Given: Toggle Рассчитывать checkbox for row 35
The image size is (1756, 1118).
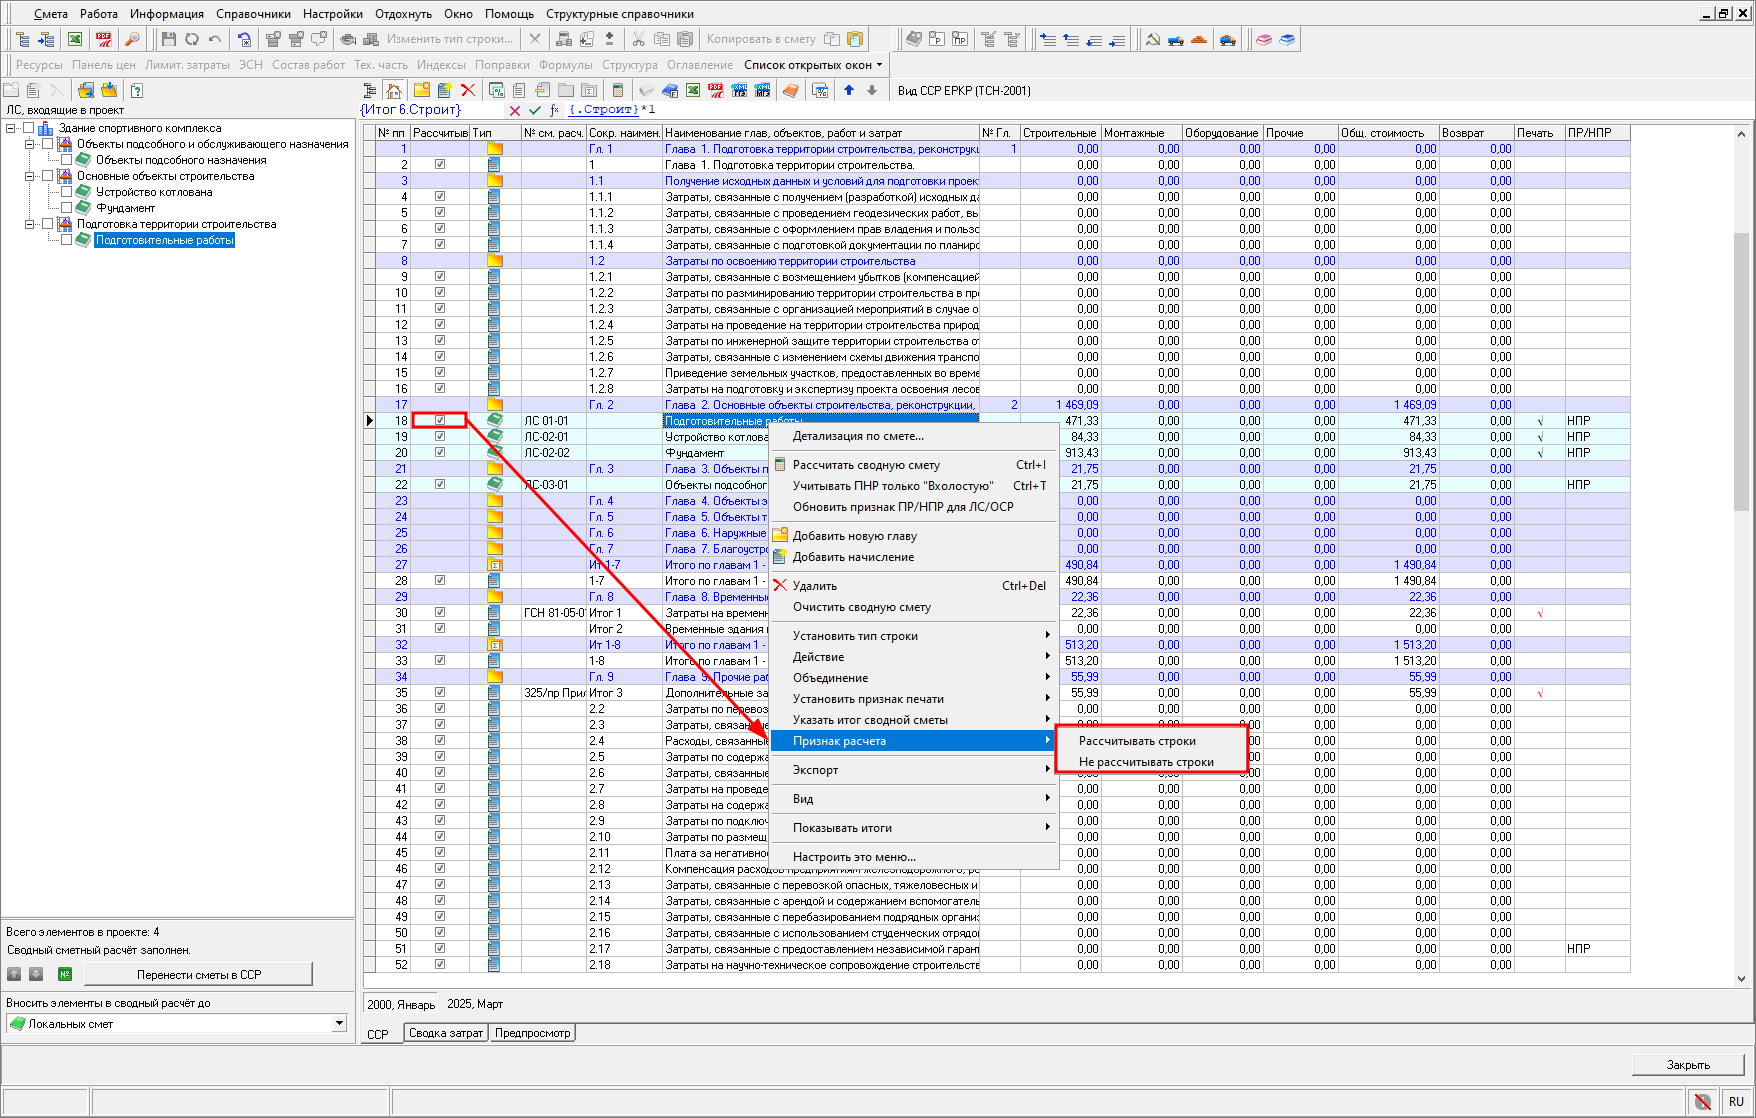Looking at the screenshot, I should [440, 692].
